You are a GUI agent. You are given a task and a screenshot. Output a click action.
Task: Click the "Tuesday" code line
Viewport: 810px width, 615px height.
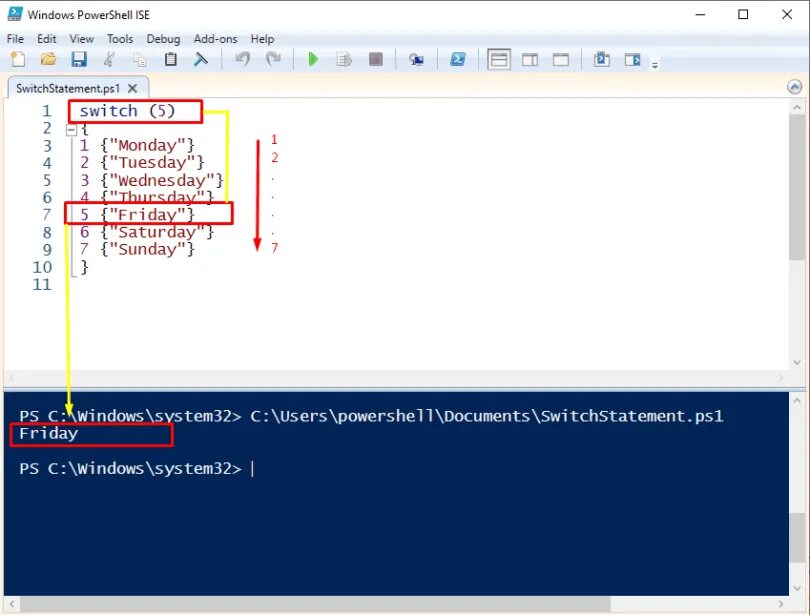tap(142, 163)
